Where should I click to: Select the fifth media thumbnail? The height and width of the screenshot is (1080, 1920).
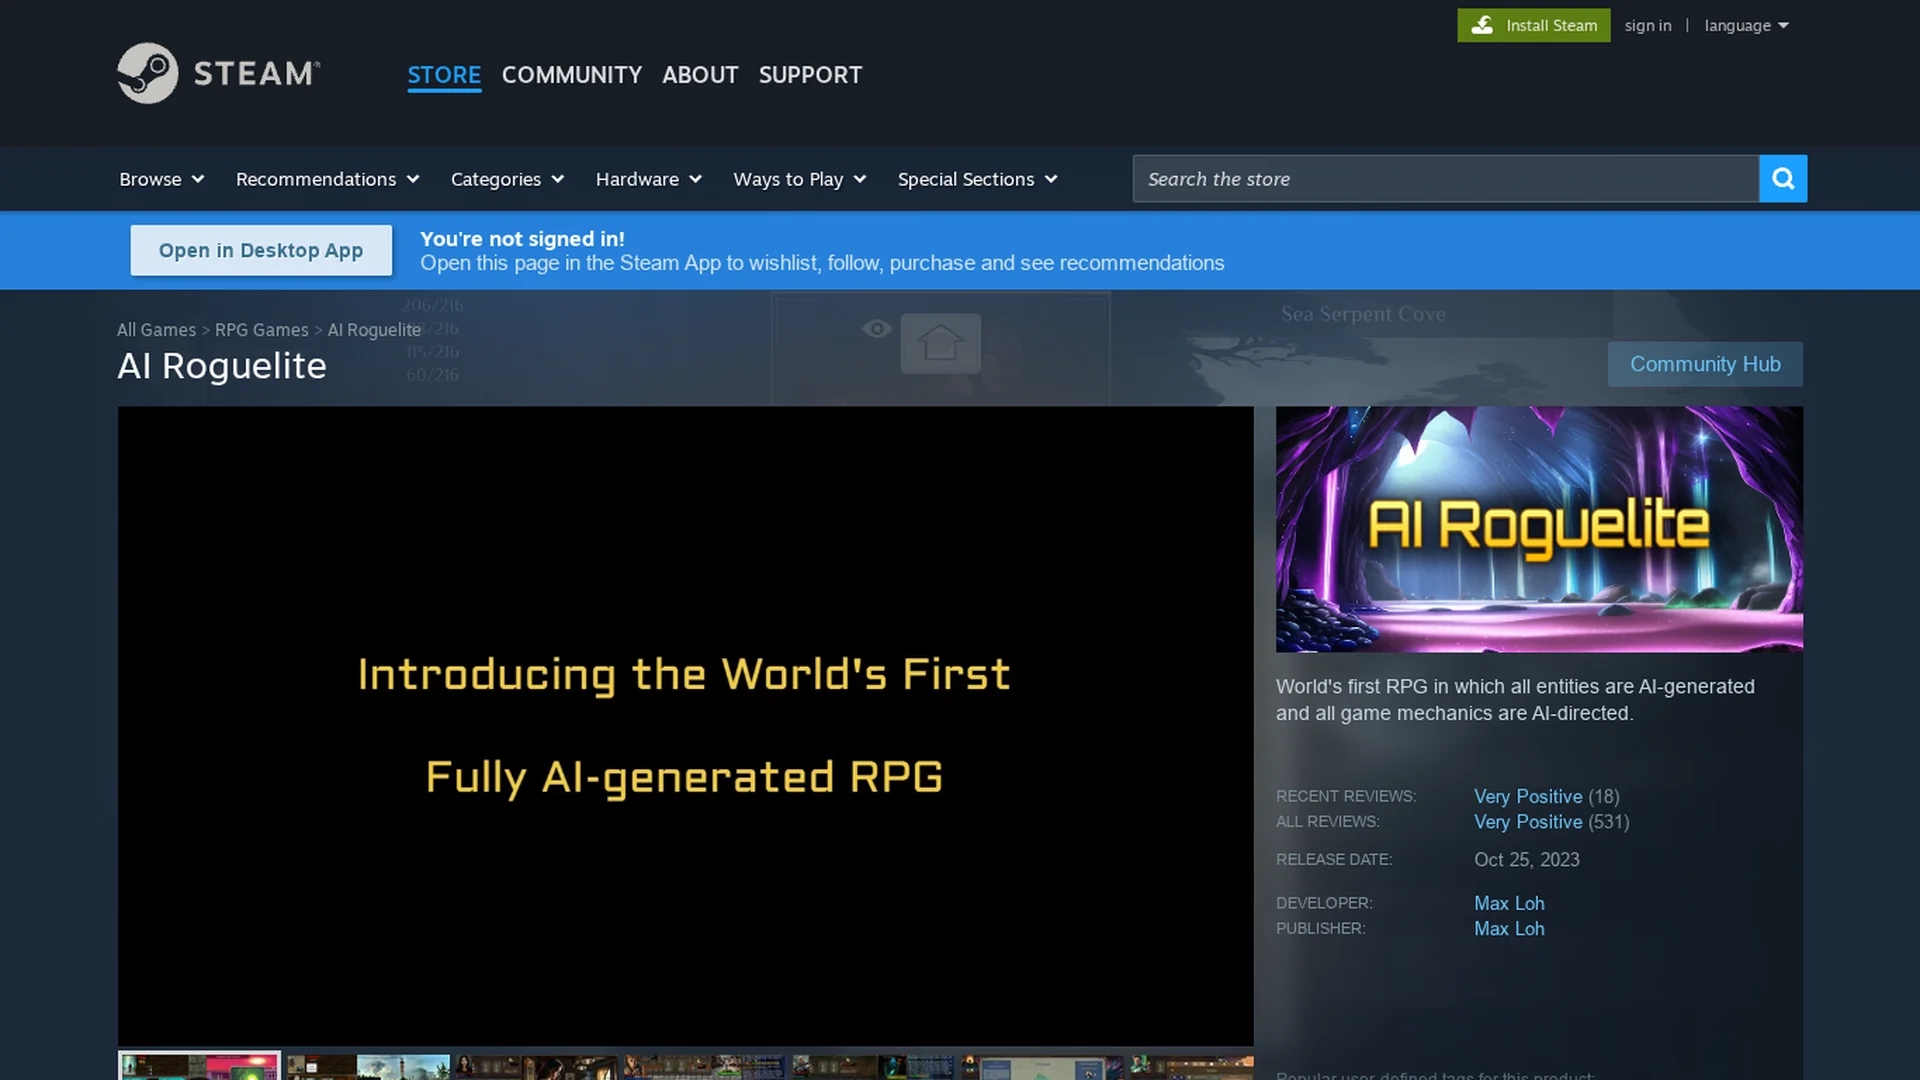(x=873, y=1066)
